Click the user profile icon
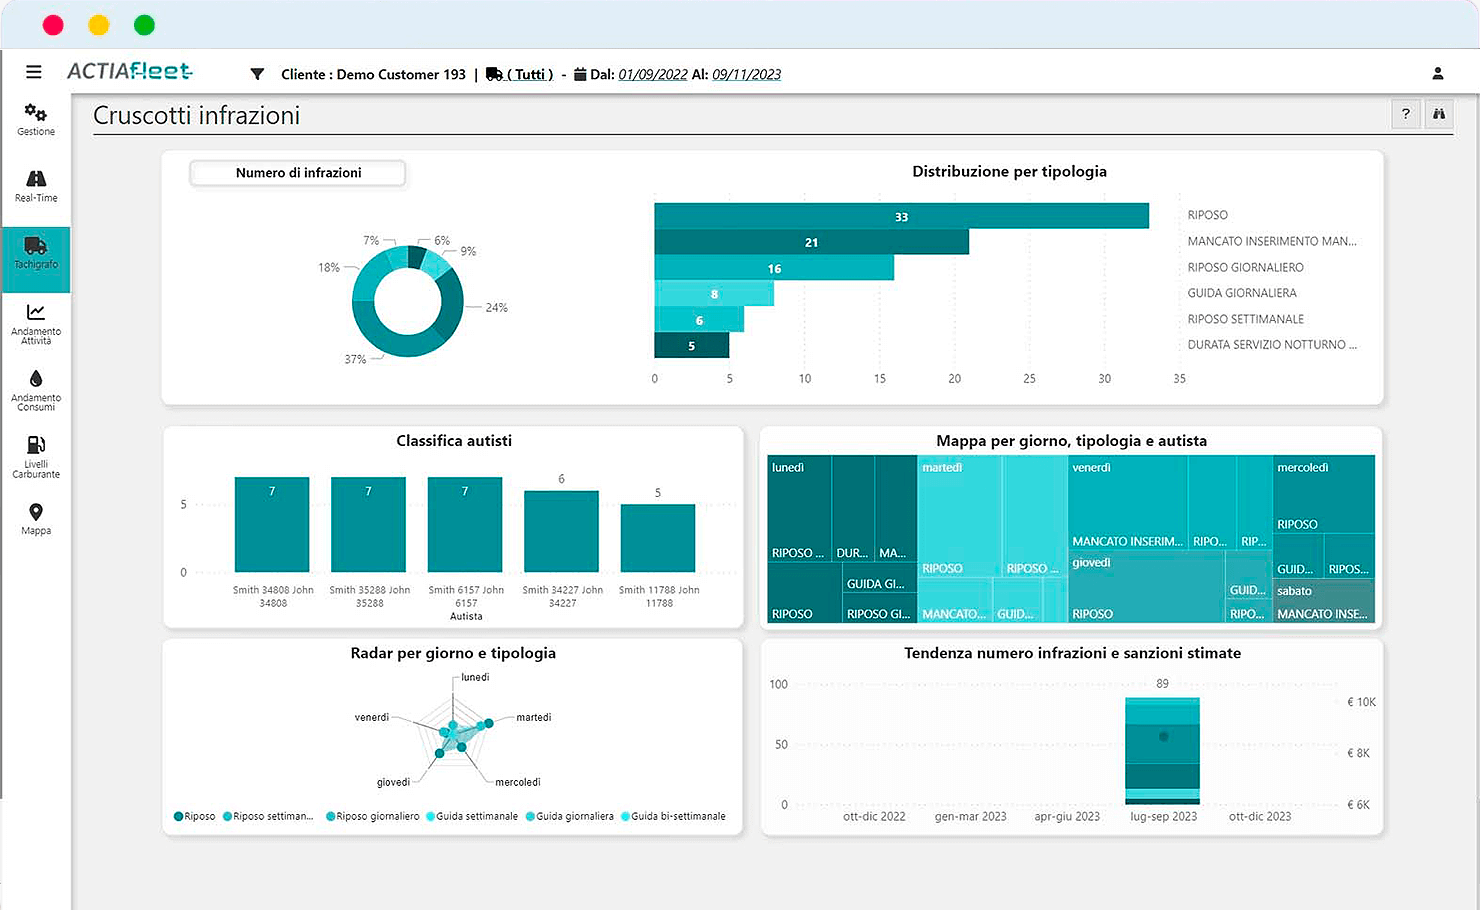The height and width of the screenshot is (910, 1480). (x=1437, y=74)
